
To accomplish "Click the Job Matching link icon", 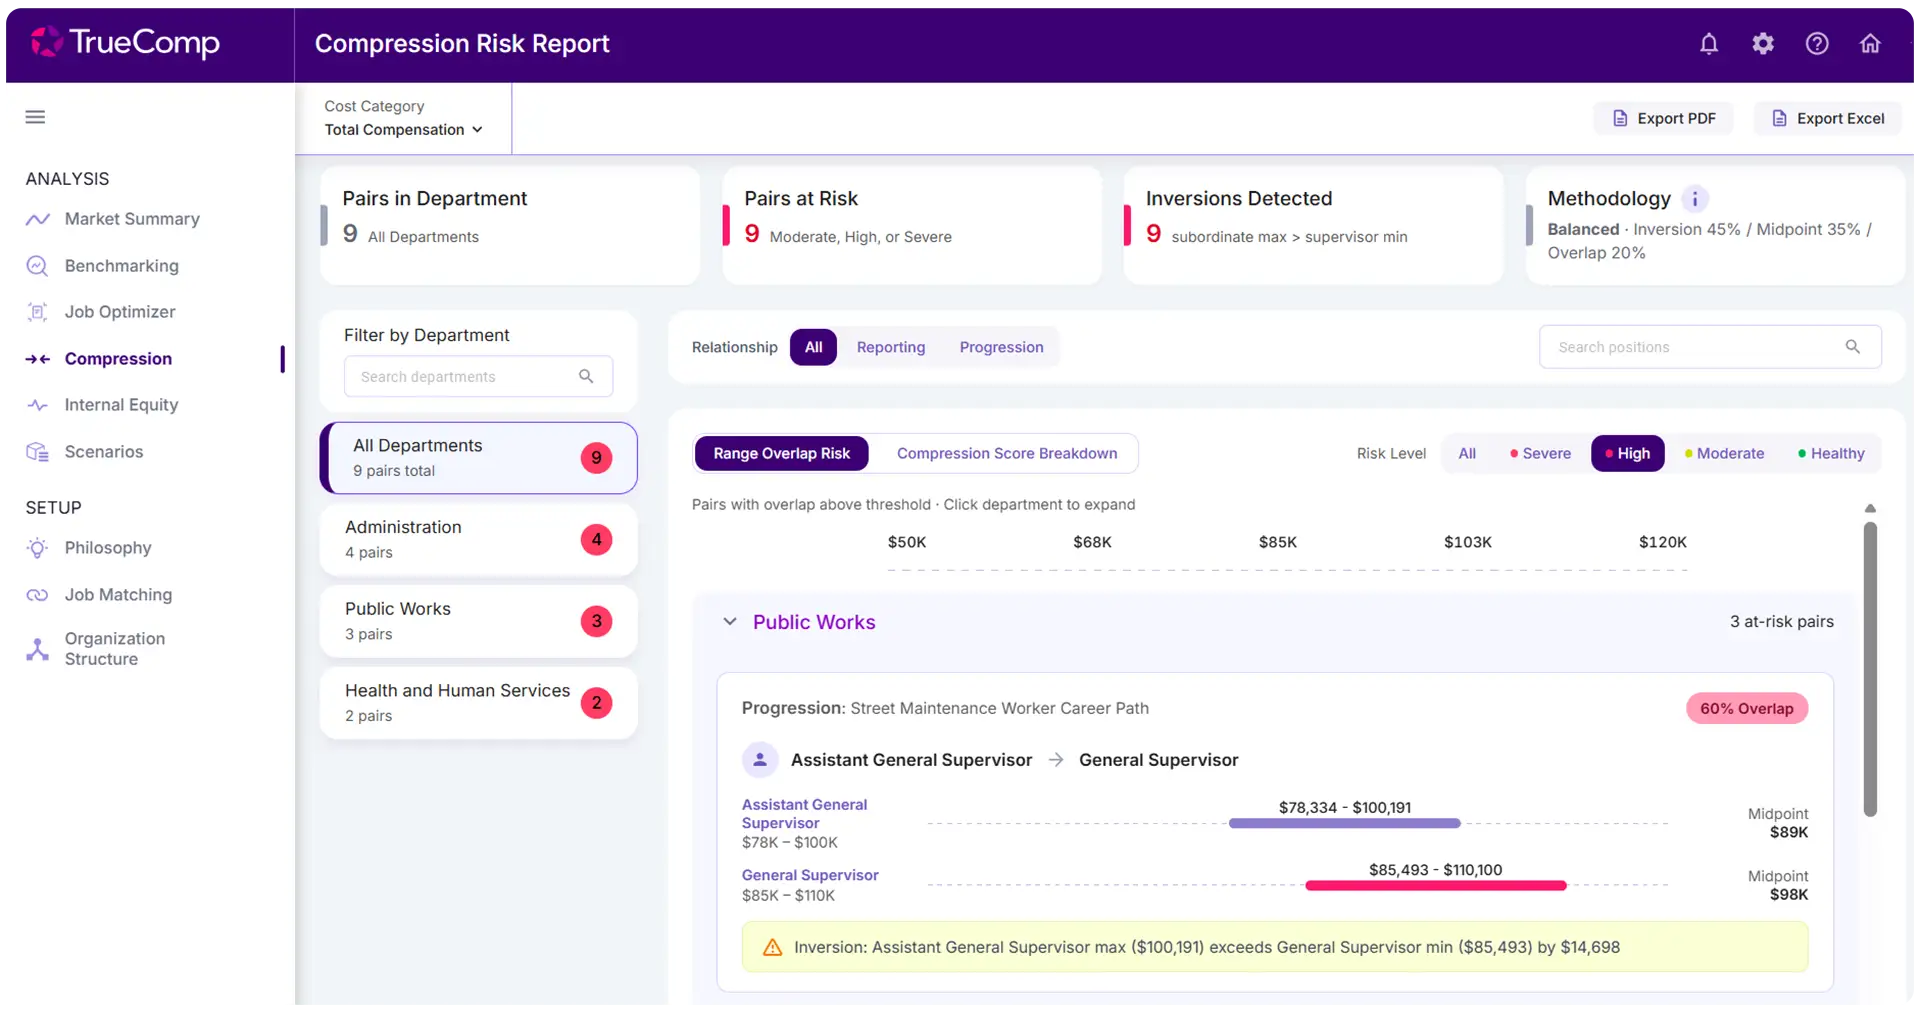I will pyautogui.click(x=37, y=595).
